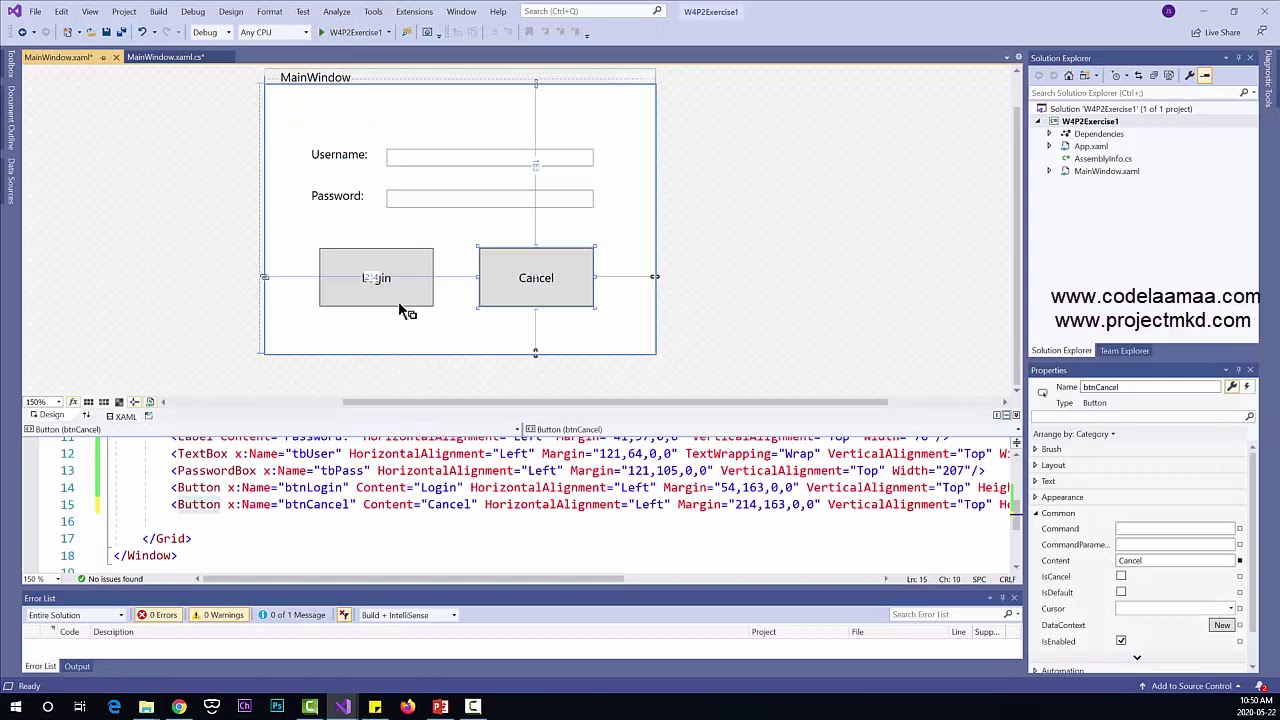Toggle the effects fx icon in designer
Viewport: 1280px width, 720px height.
[x=73, y=402]
